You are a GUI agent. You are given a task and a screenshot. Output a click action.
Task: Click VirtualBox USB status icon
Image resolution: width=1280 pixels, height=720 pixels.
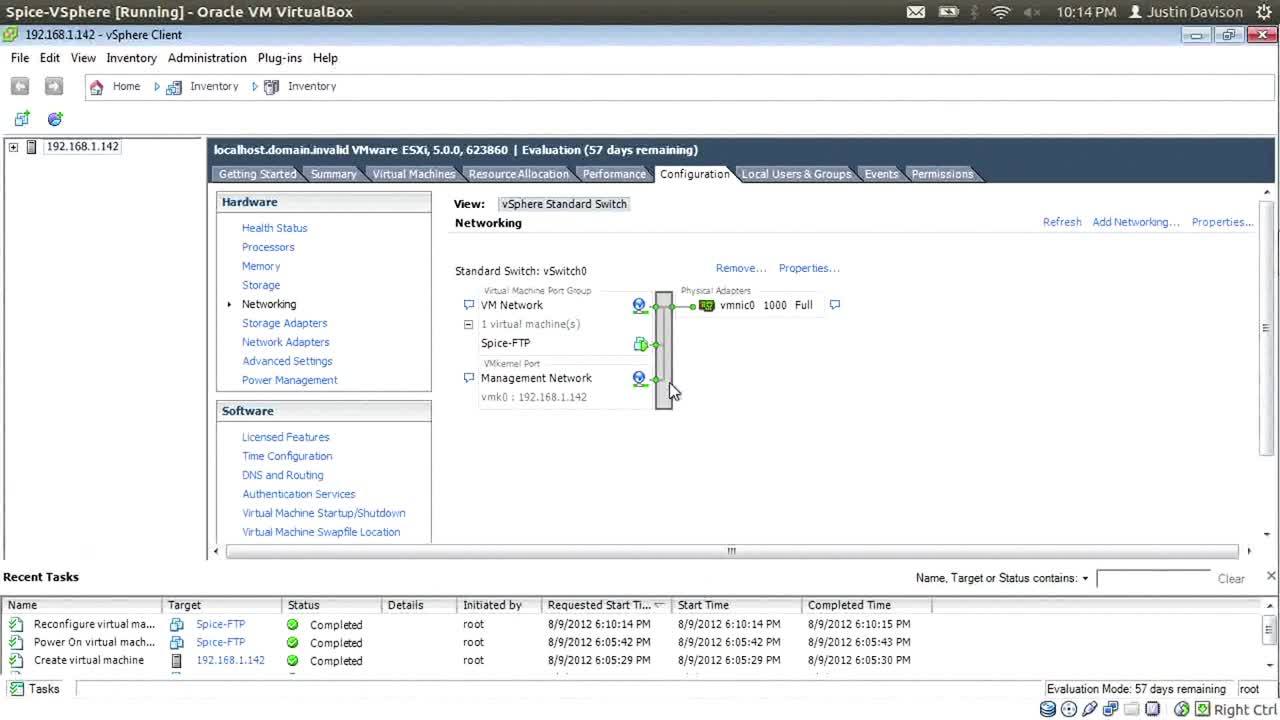[x=1090, y=710]
